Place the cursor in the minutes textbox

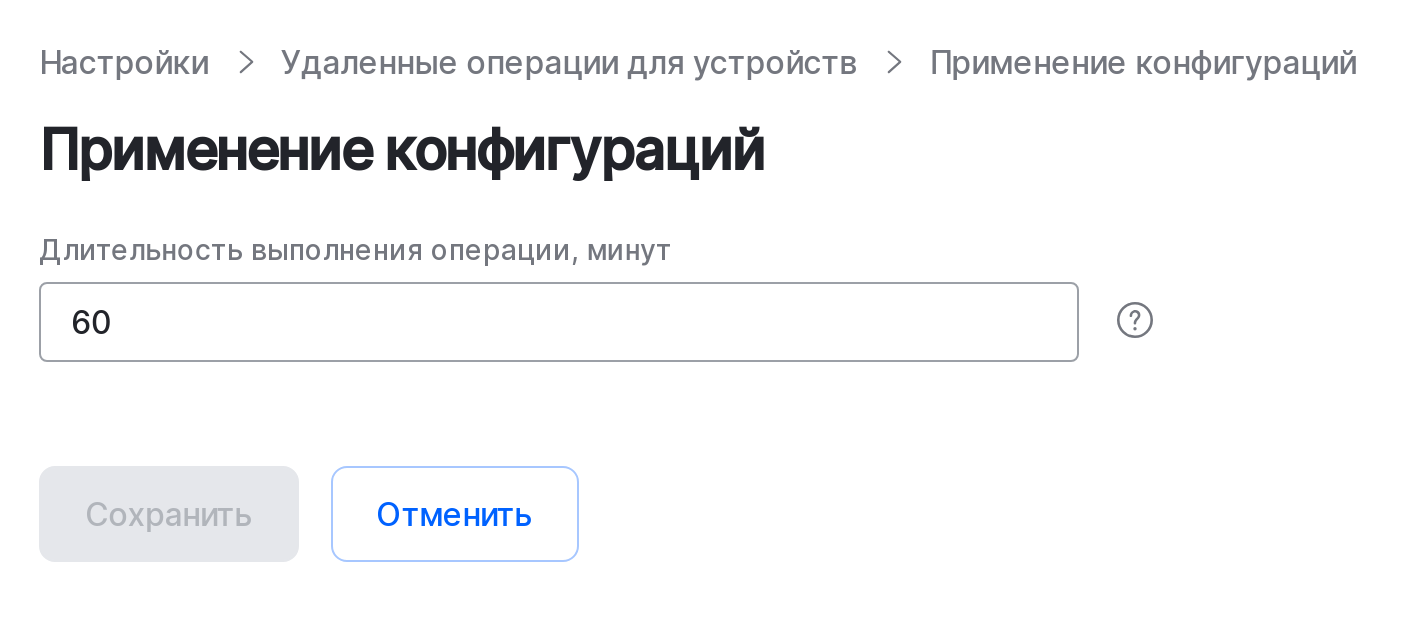[559, 322]
